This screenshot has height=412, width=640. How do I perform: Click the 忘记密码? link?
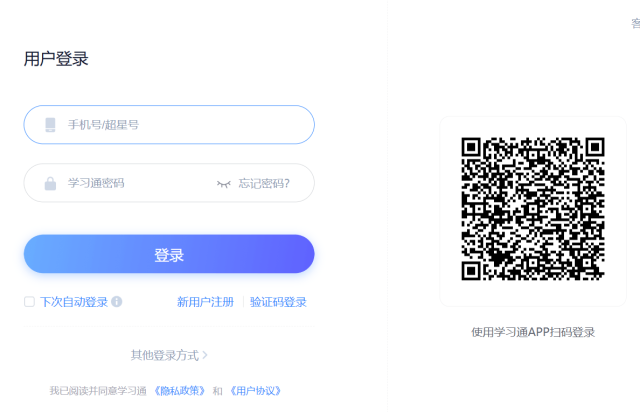click(264, 184)
